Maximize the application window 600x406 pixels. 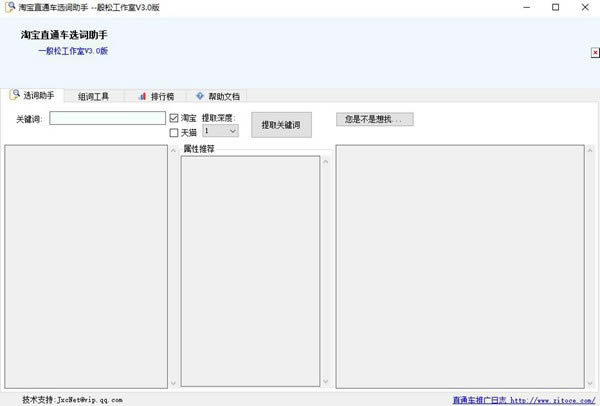click(x=556, y=7)
